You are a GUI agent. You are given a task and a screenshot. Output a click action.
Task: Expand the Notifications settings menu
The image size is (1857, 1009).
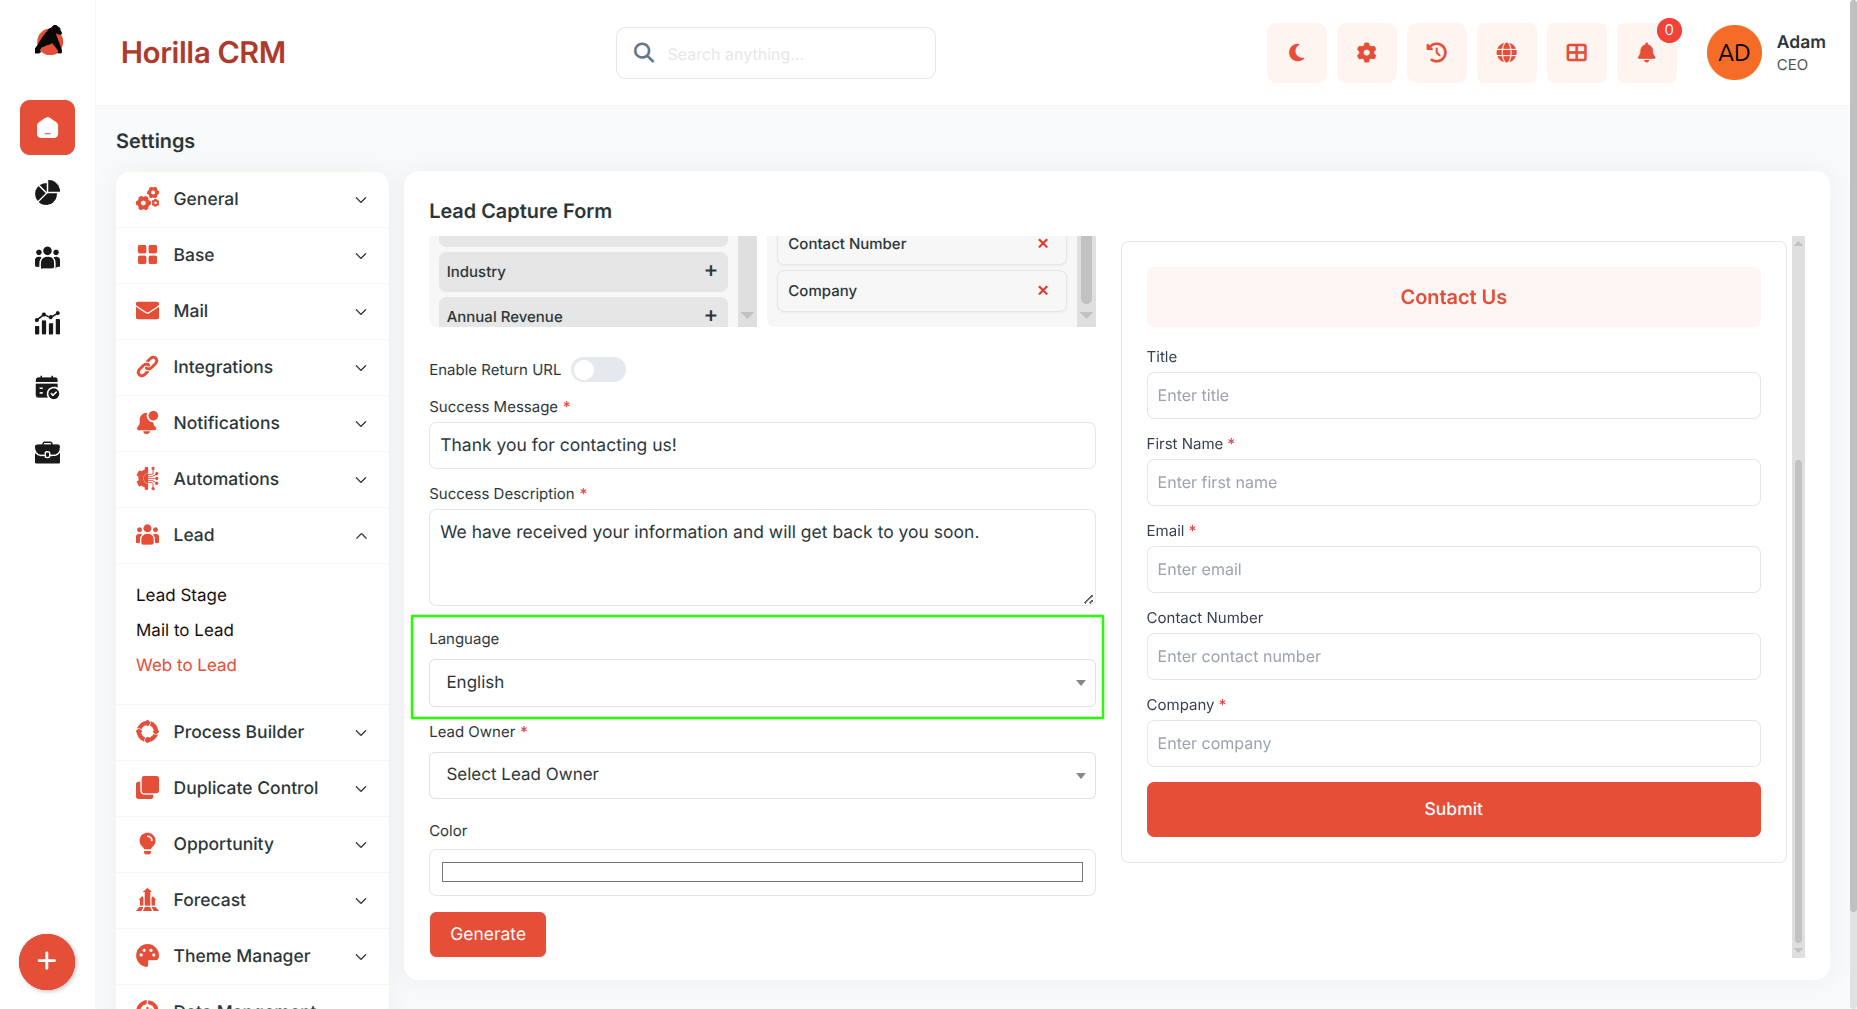pyautogui.click(x=252, y=423)
